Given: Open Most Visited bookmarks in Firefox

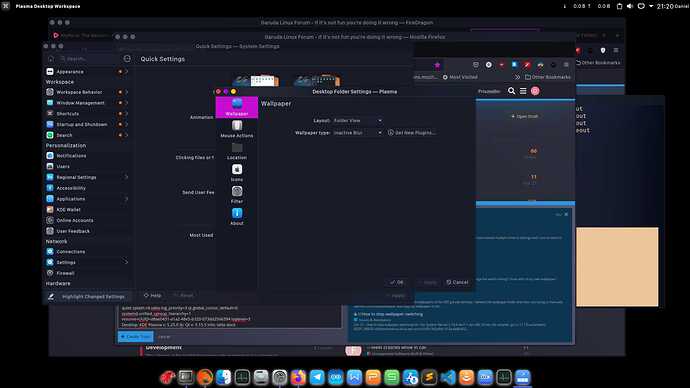Looking at the screenshot, I should pyautogui.click(x=460, y=77).
